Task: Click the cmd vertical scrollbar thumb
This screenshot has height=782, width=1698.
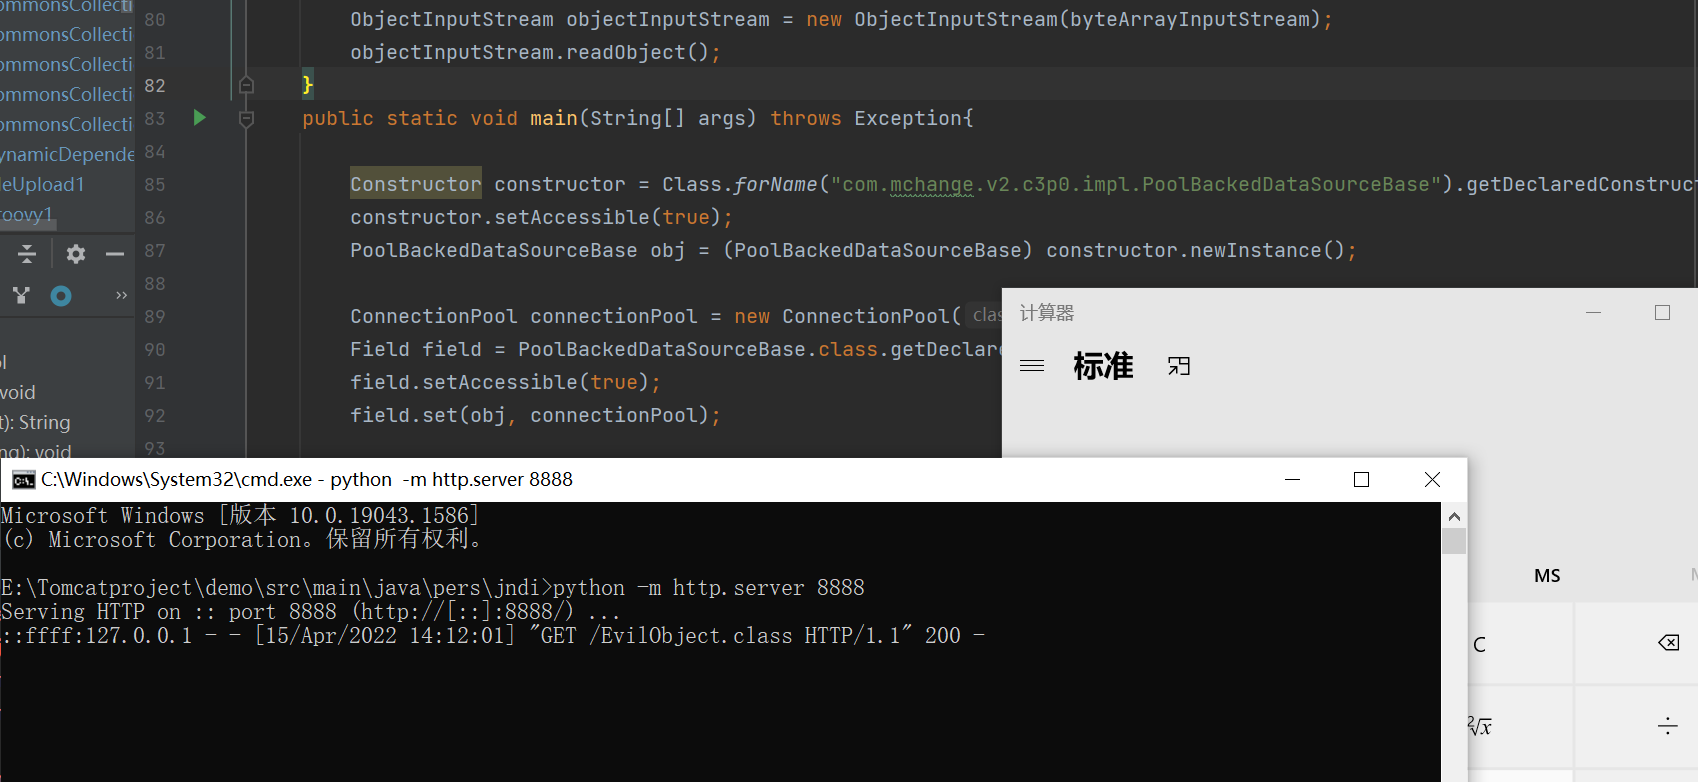Action: (1454, 541)
